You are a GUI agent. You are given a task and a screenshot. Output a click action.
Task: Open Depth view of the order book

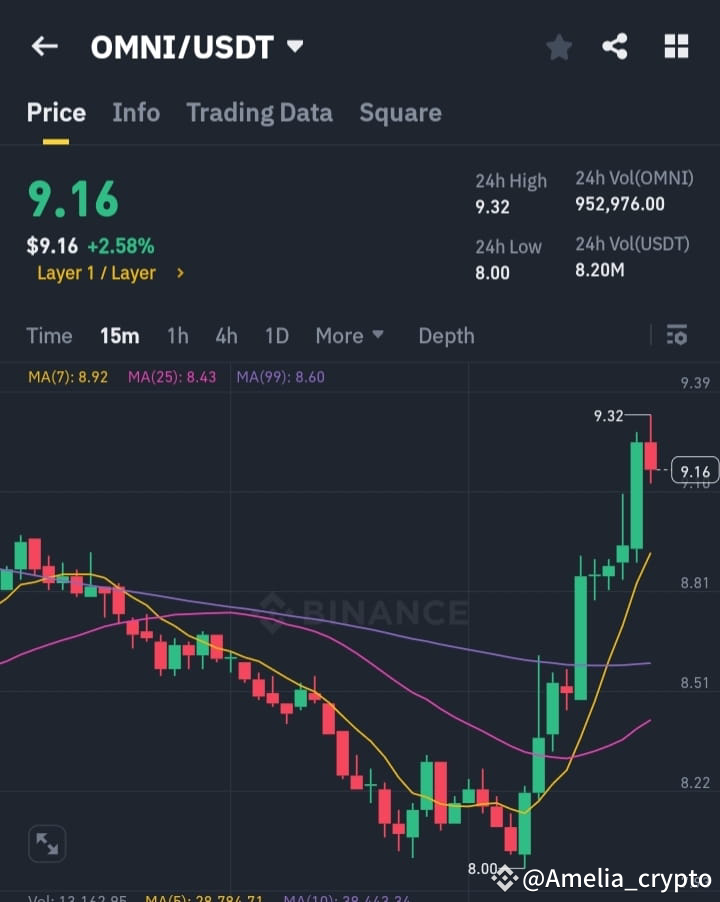tap(446, 336)
